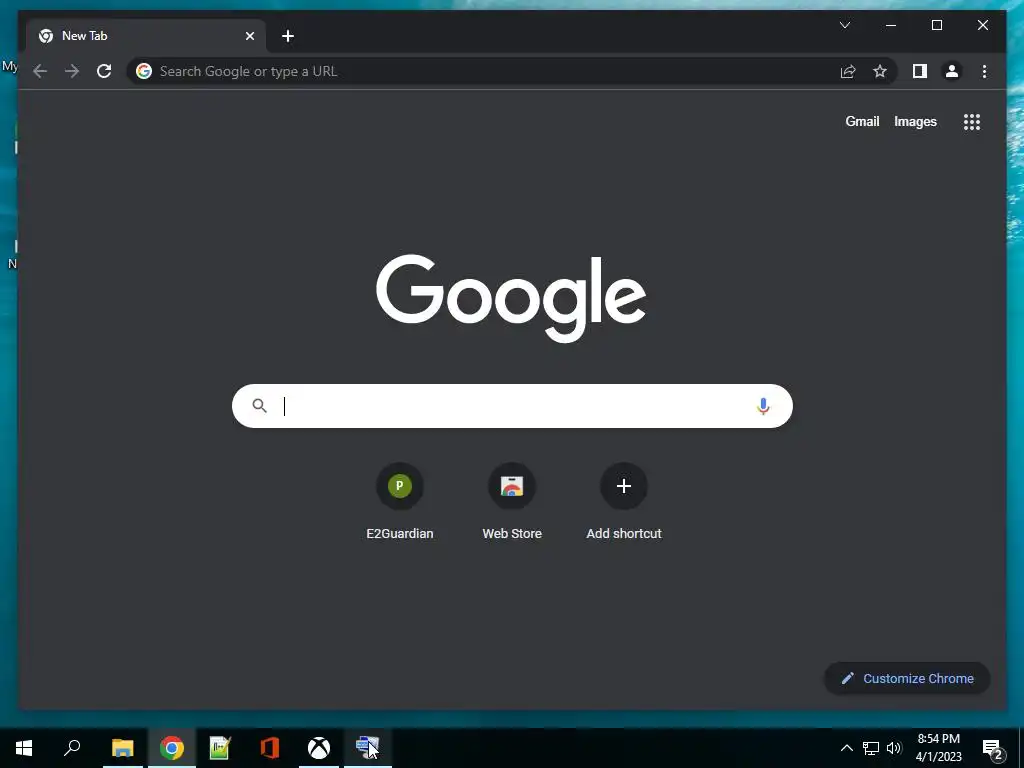Open the taskbar app under the cursor
The image size is (1024, 768).
[368, 748]
